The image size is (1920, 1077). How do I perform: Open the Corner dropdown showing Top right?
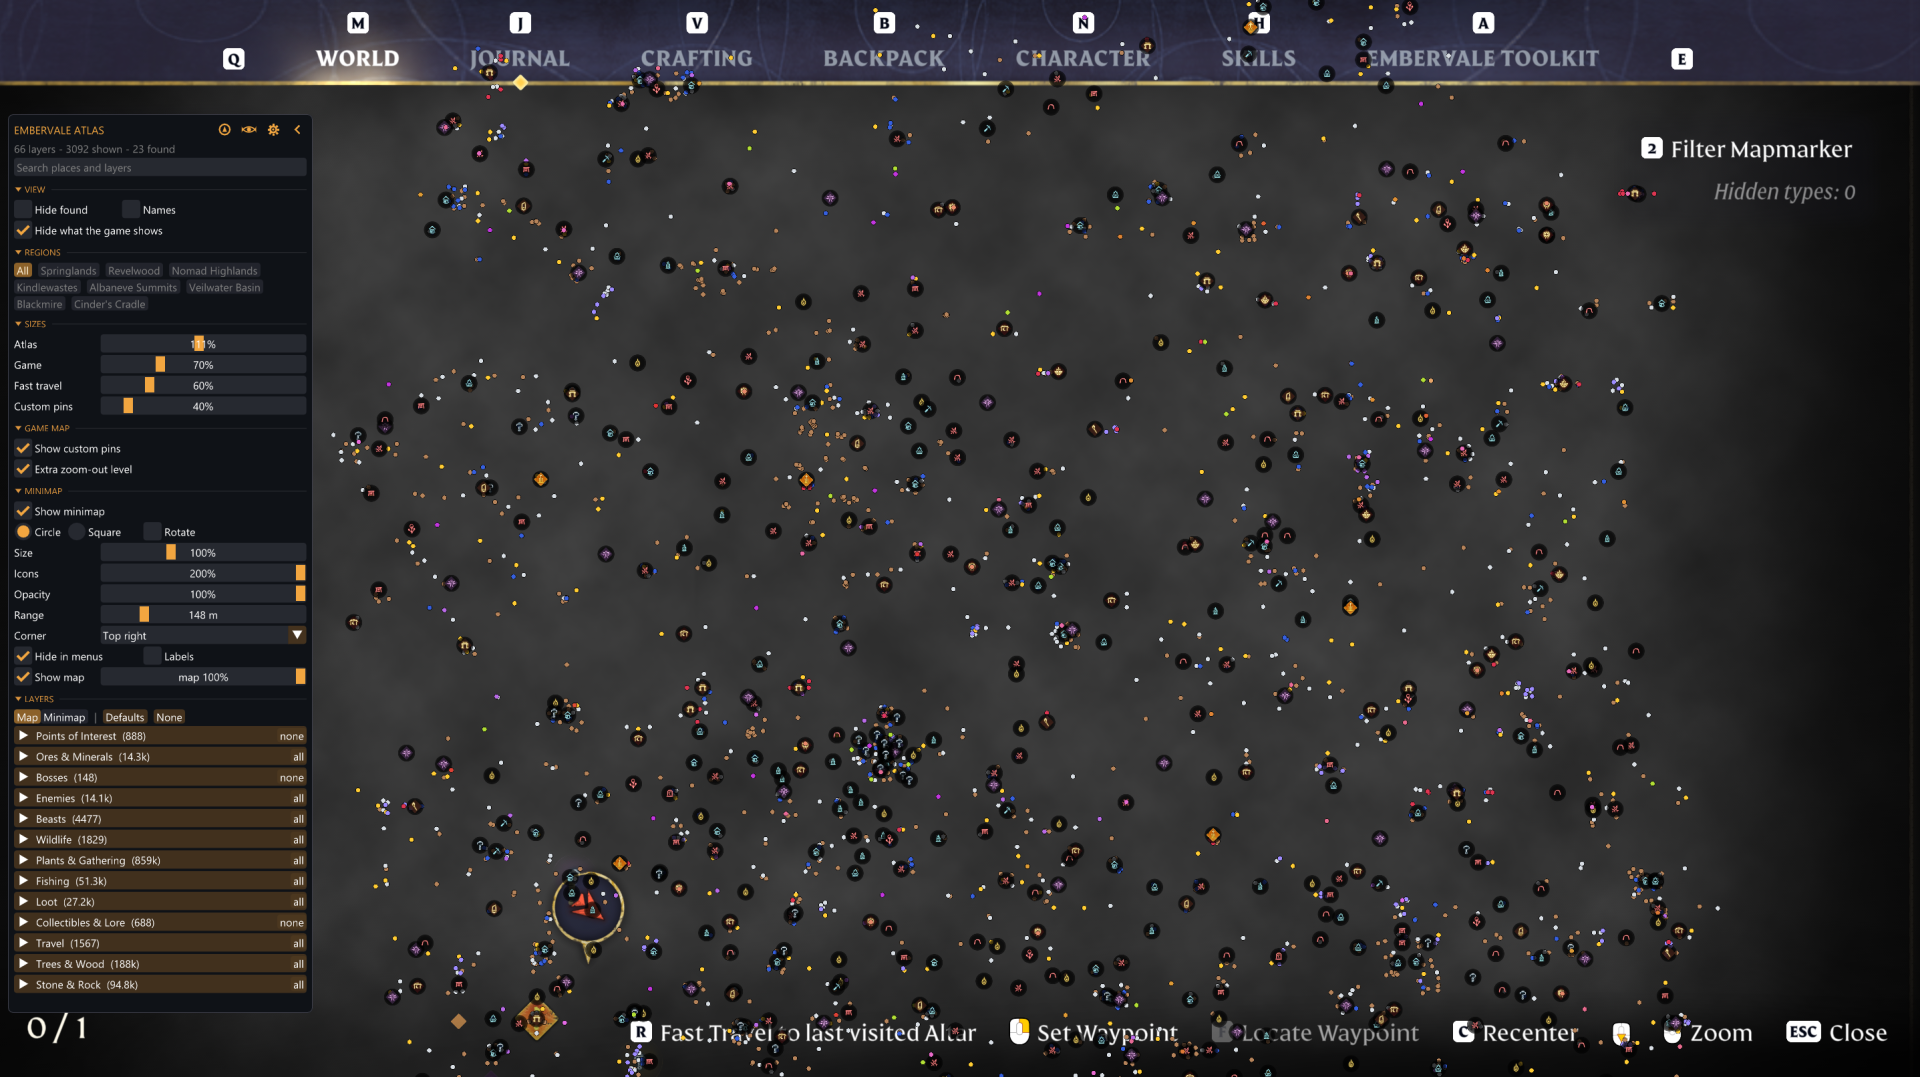[x=203, y=636]
